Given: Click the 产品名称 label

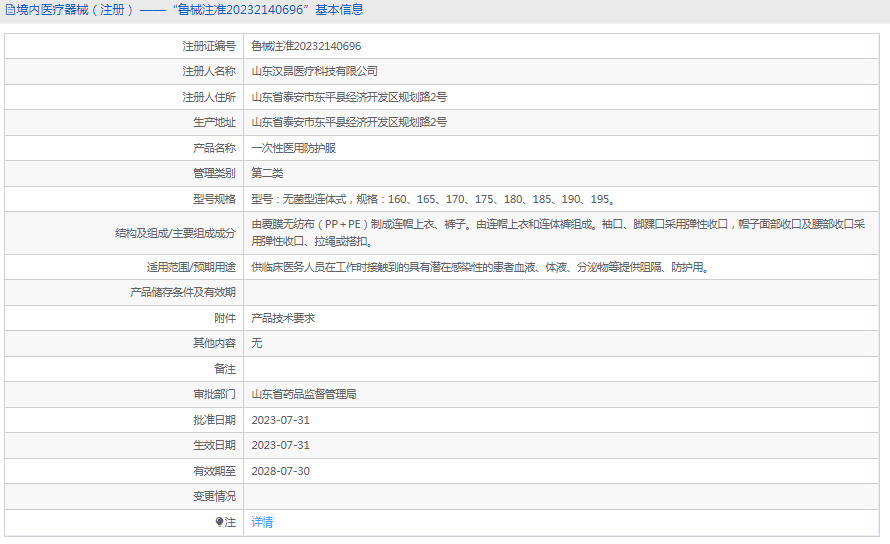Looking at the screenshot, I should coord(214,148).
